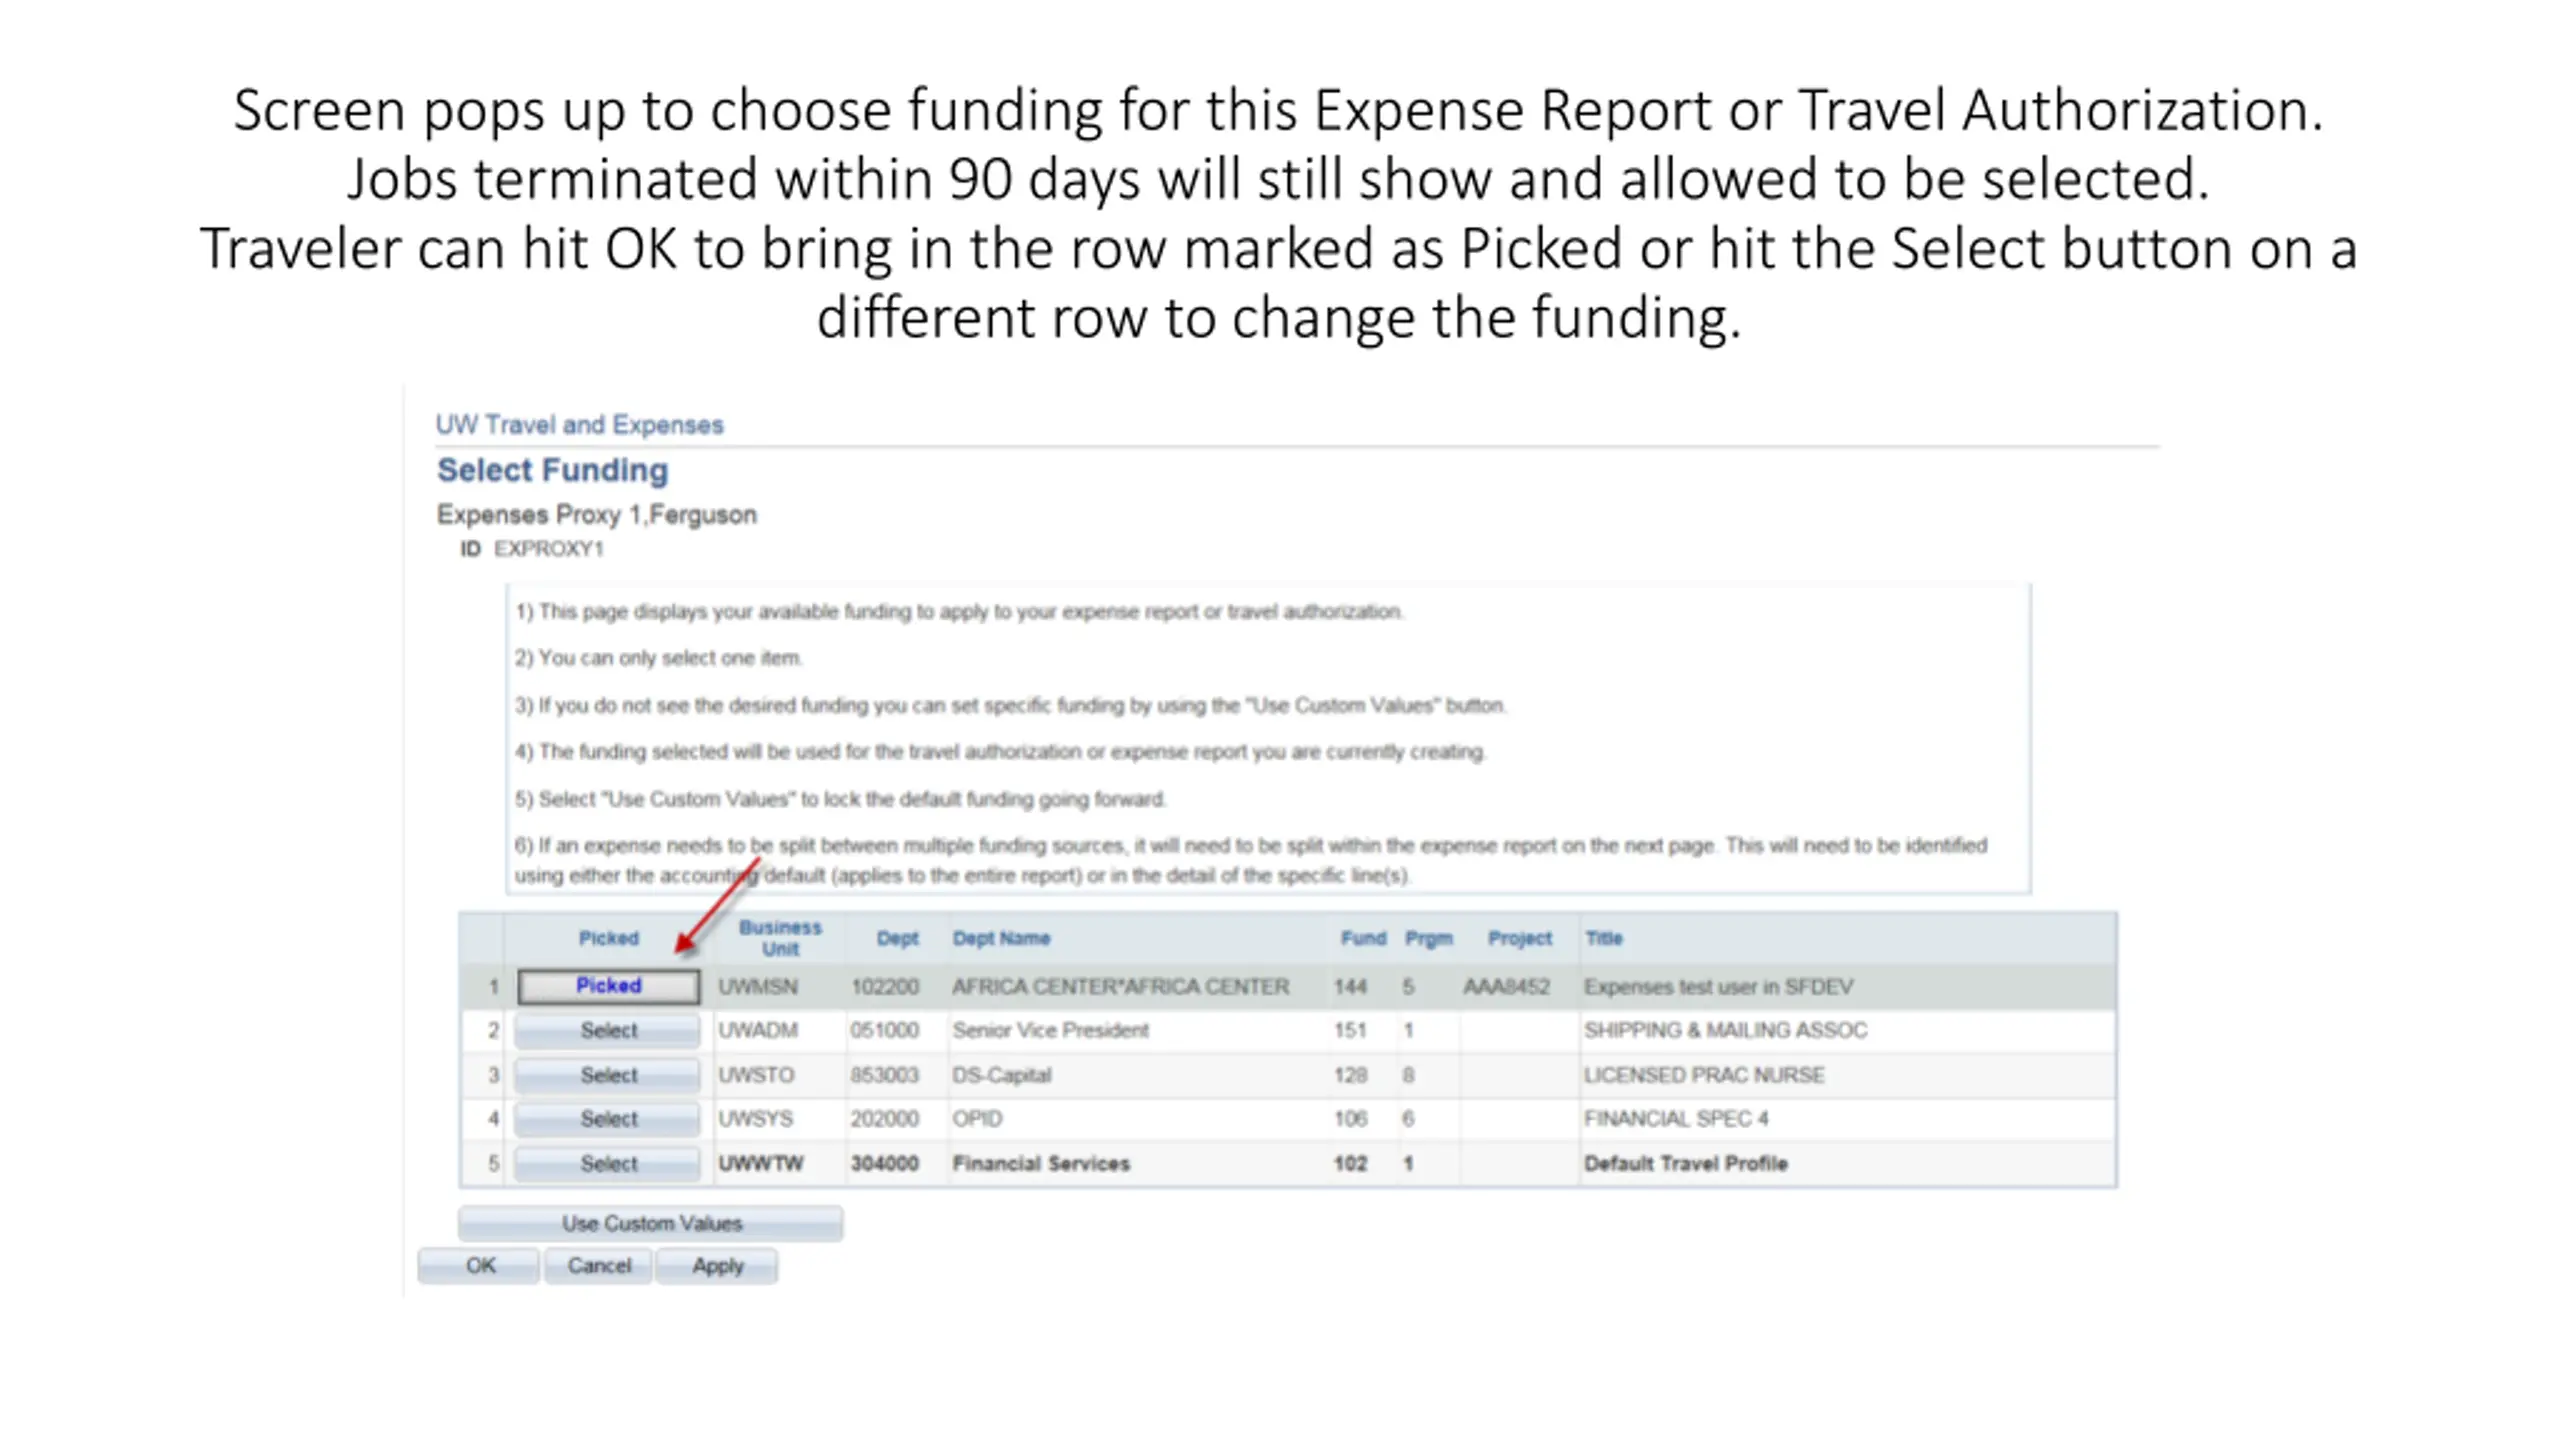The height and width of the screenshot is (1440, 2560).
Task: Click the AAA8452 project cell
Action: (x=1506, y=987)
